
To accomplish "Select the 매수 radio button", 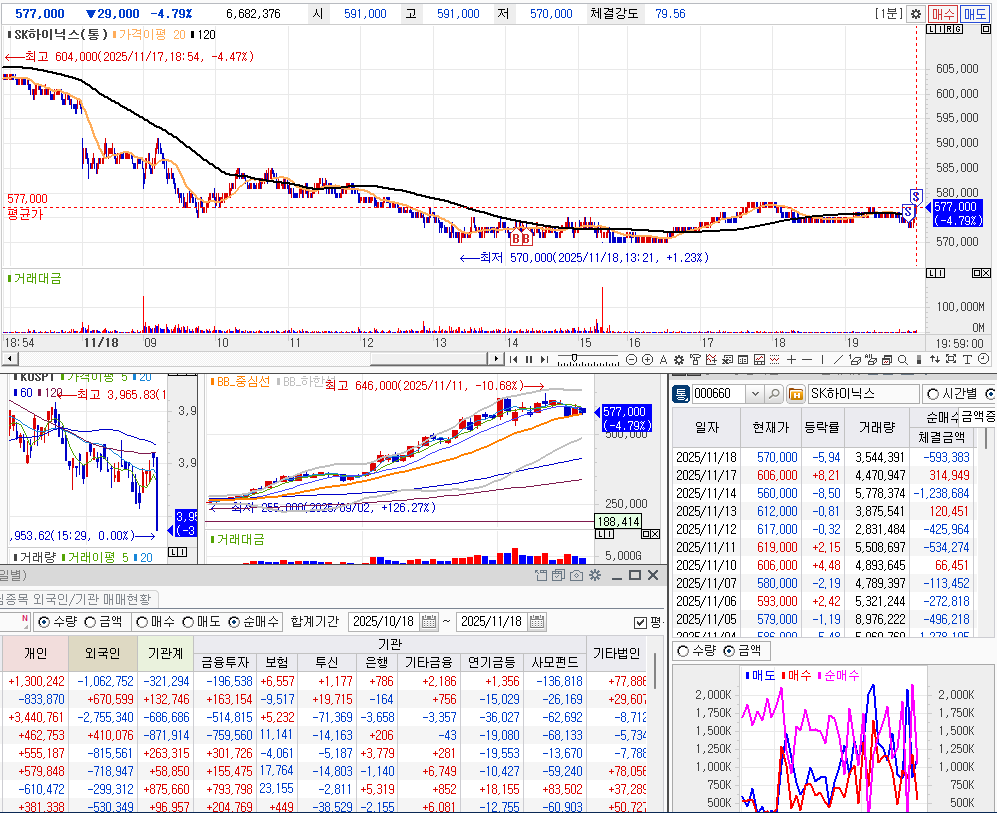I will click(x=142, y=622).
